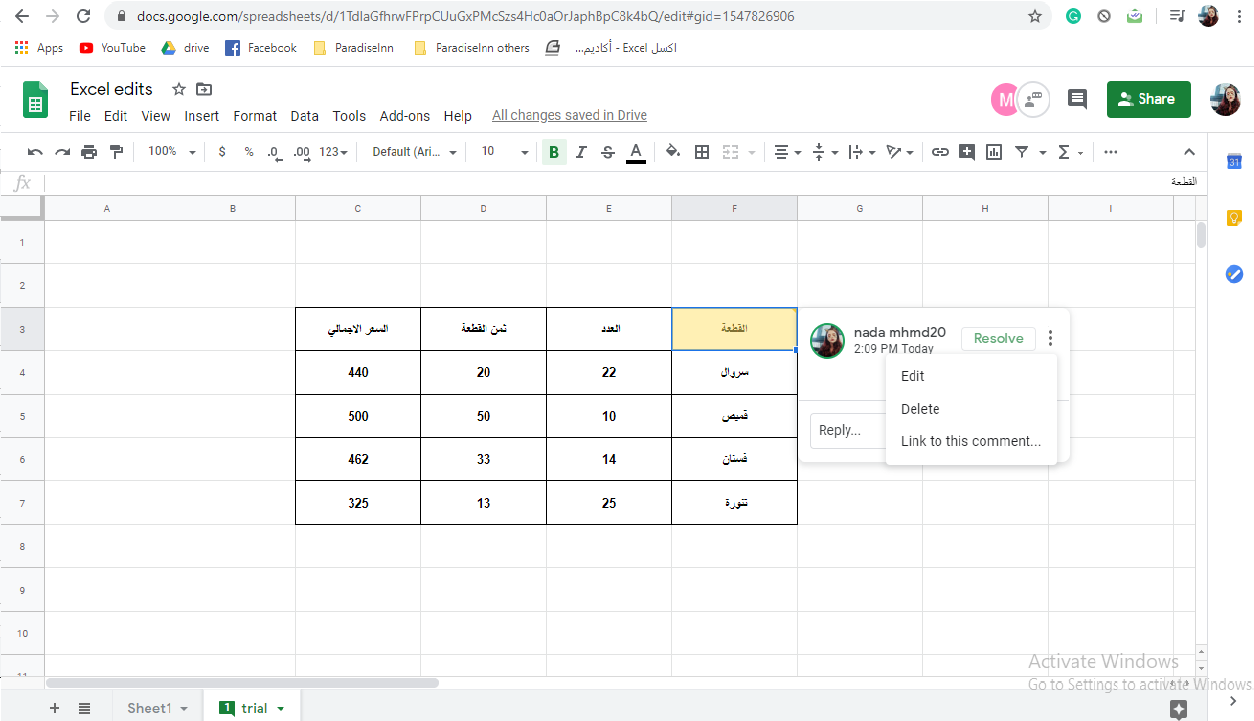Click the Reply field on the comment

[846, 430]
